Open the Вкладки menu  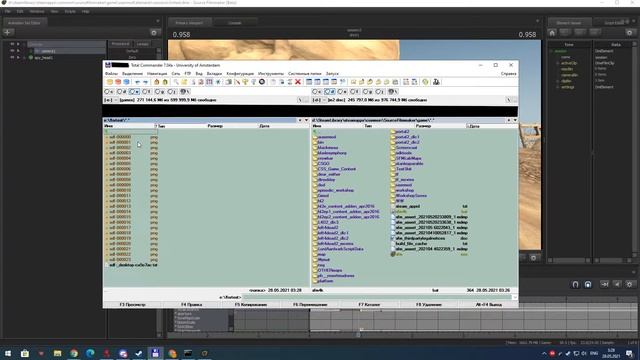click(214, 74)
